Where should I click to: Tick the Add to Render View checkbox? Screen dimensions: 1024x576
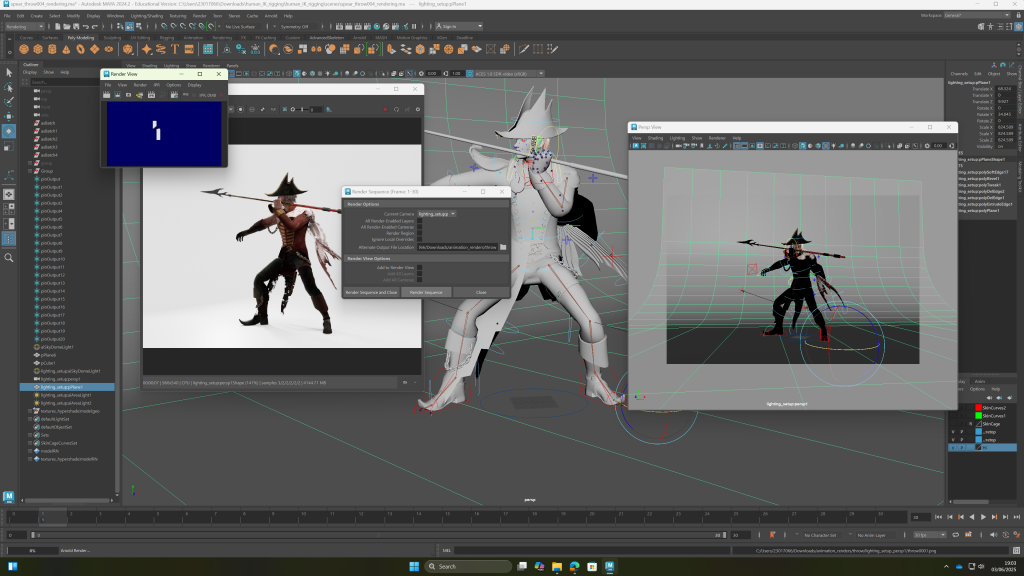420,267
